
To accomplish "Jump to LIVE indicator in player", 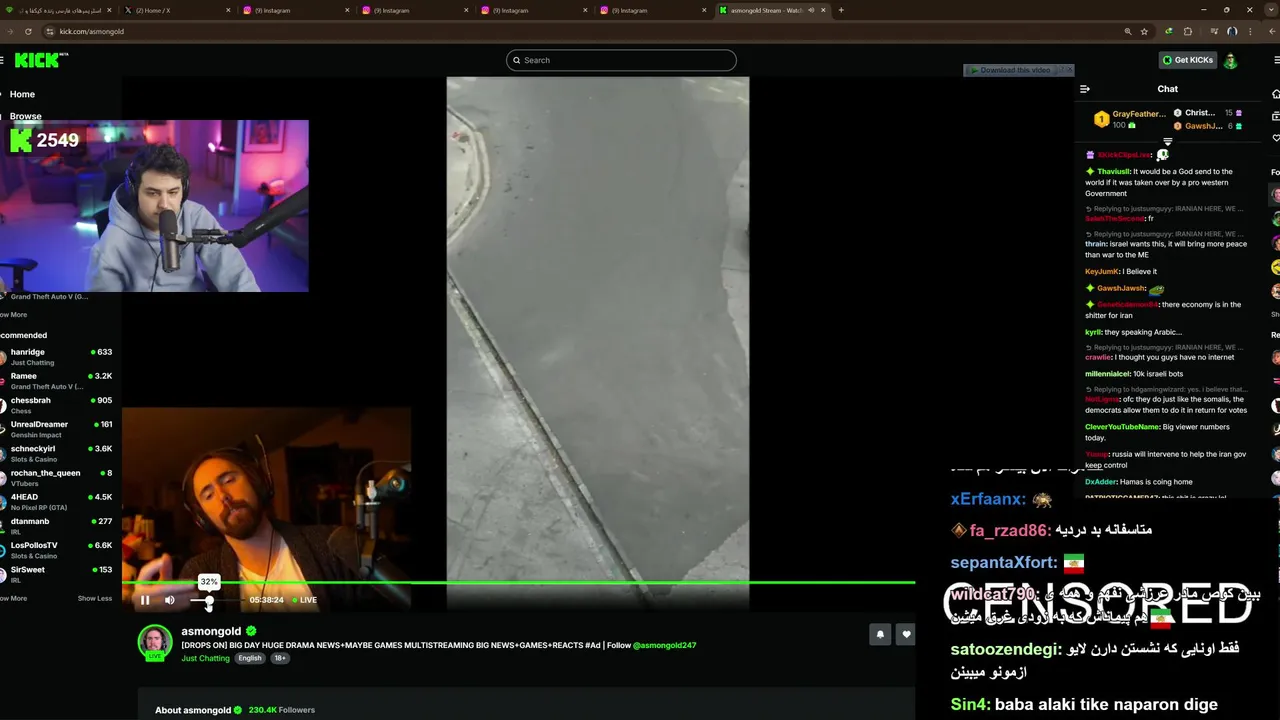I will [304, 600].
